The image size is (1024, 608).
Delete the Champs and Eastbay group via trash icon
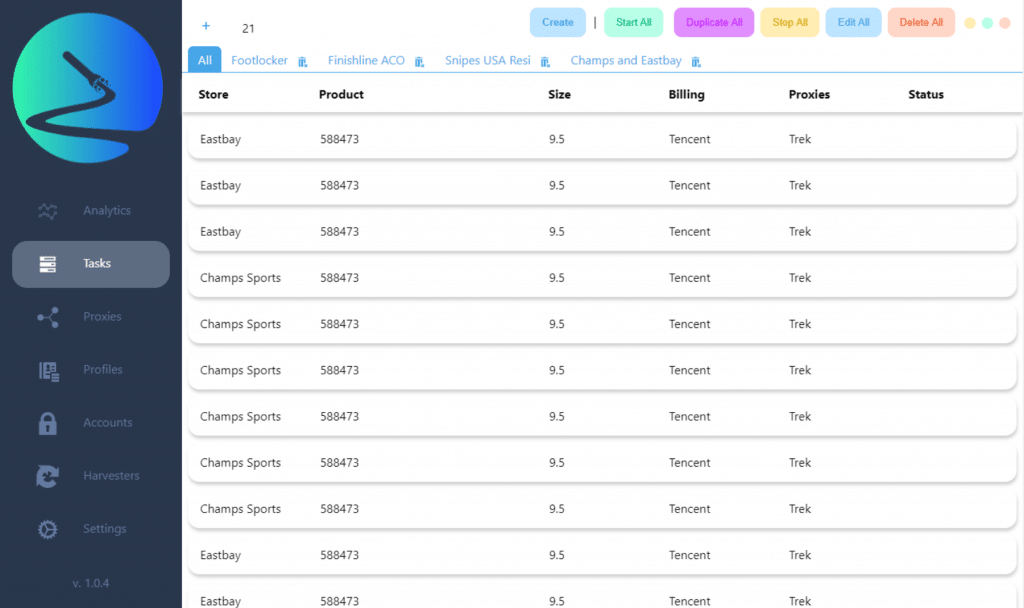pyautogui.click(x=696, y=62)
